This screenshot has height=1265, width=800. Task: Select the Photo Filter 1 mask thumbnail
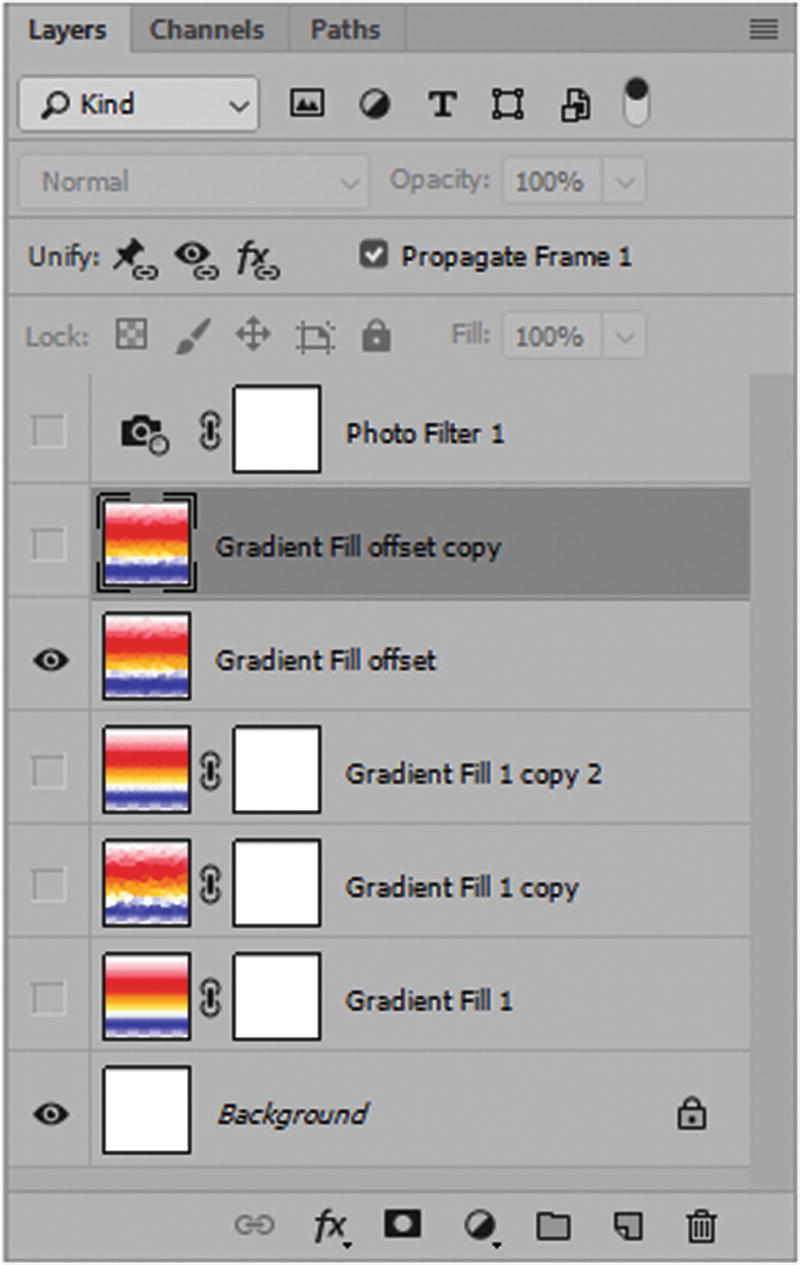coord(276,431)
